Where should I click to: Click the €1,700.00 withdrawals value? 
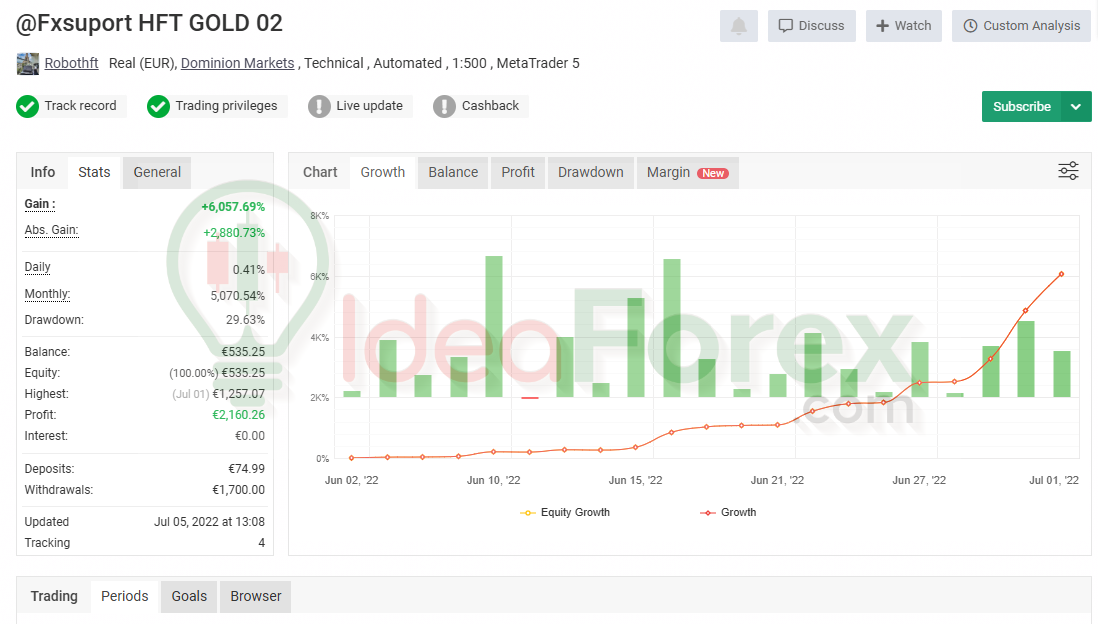pyautogui.click(x=239, y=490)
